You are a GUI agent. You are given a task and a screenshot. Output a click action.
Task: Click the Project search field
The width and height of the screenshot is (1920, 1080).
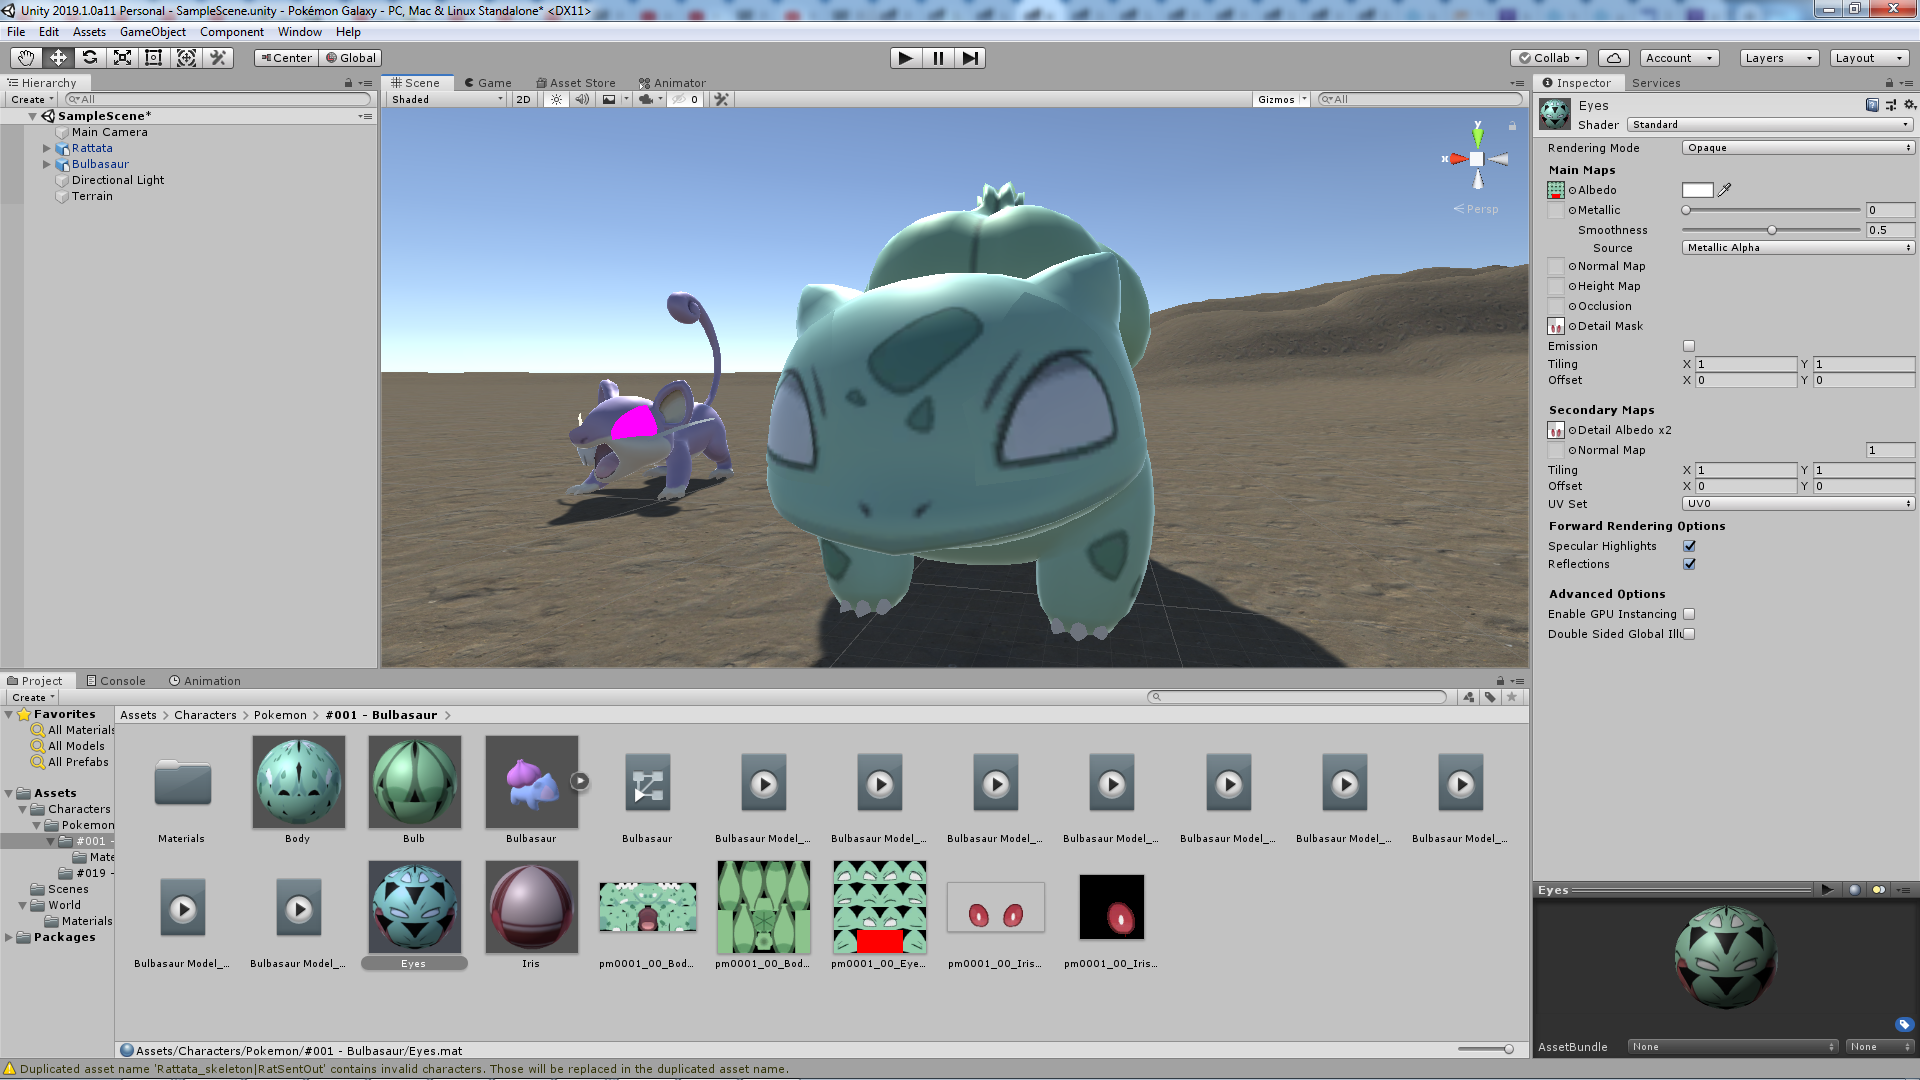point(1297,697)
